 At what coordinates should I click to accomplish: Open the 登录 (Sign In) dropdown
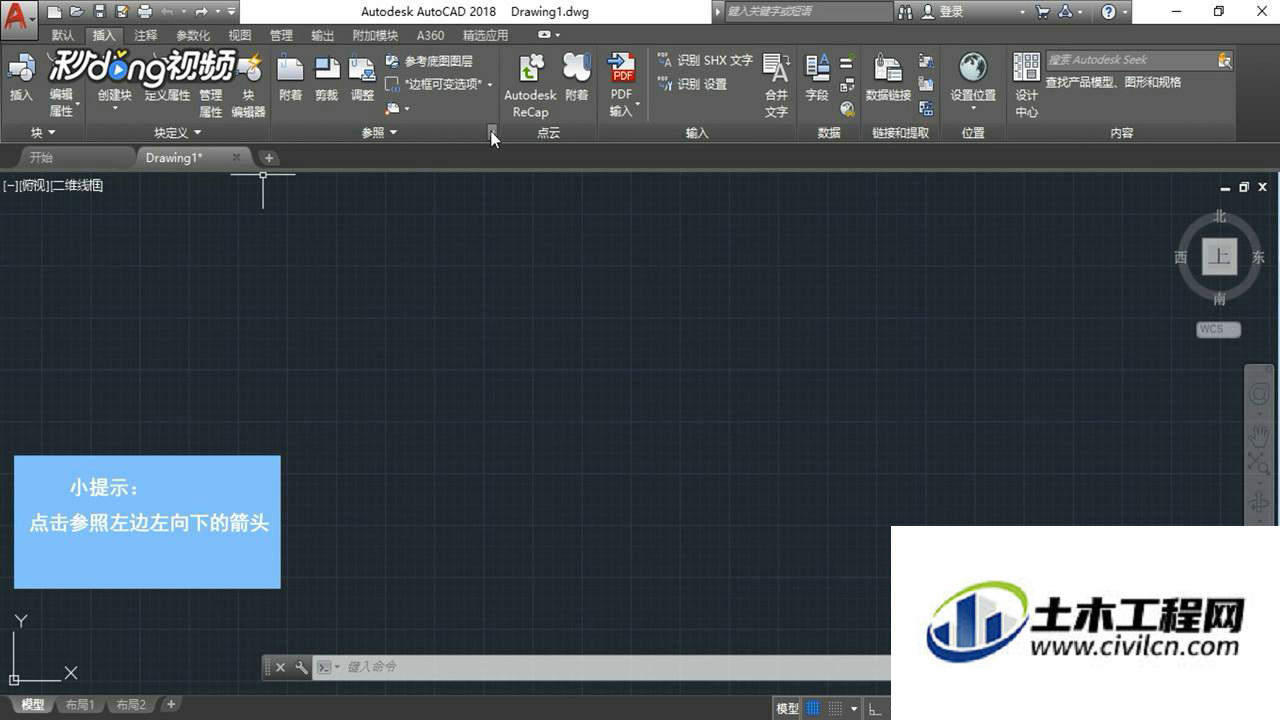coord(1023,12)
